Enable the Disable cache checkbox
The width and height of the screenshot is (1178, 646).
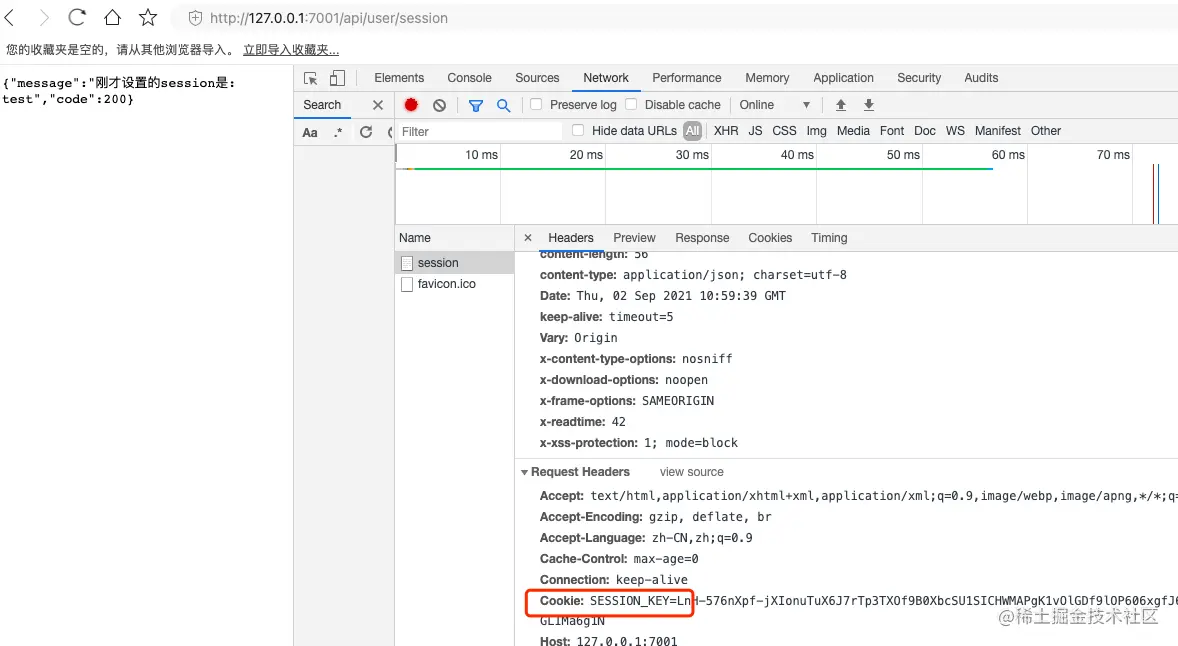tap(631, 104)
